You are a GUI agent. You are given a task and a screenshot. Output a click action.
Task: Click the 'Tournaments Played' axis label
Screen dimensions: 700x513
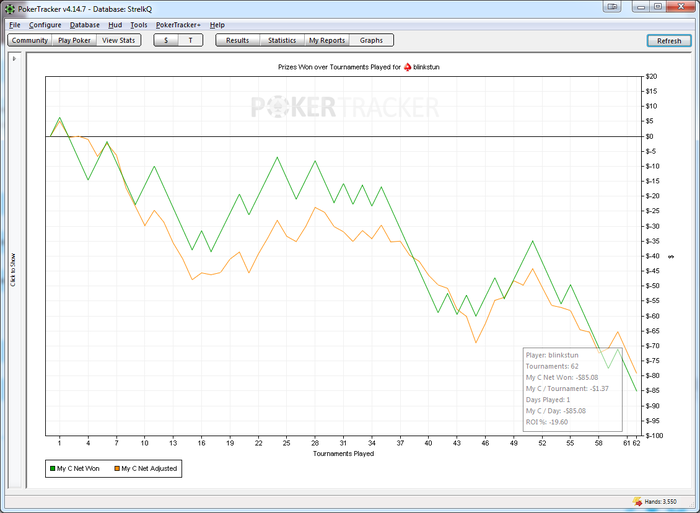(x=343, y=454)
